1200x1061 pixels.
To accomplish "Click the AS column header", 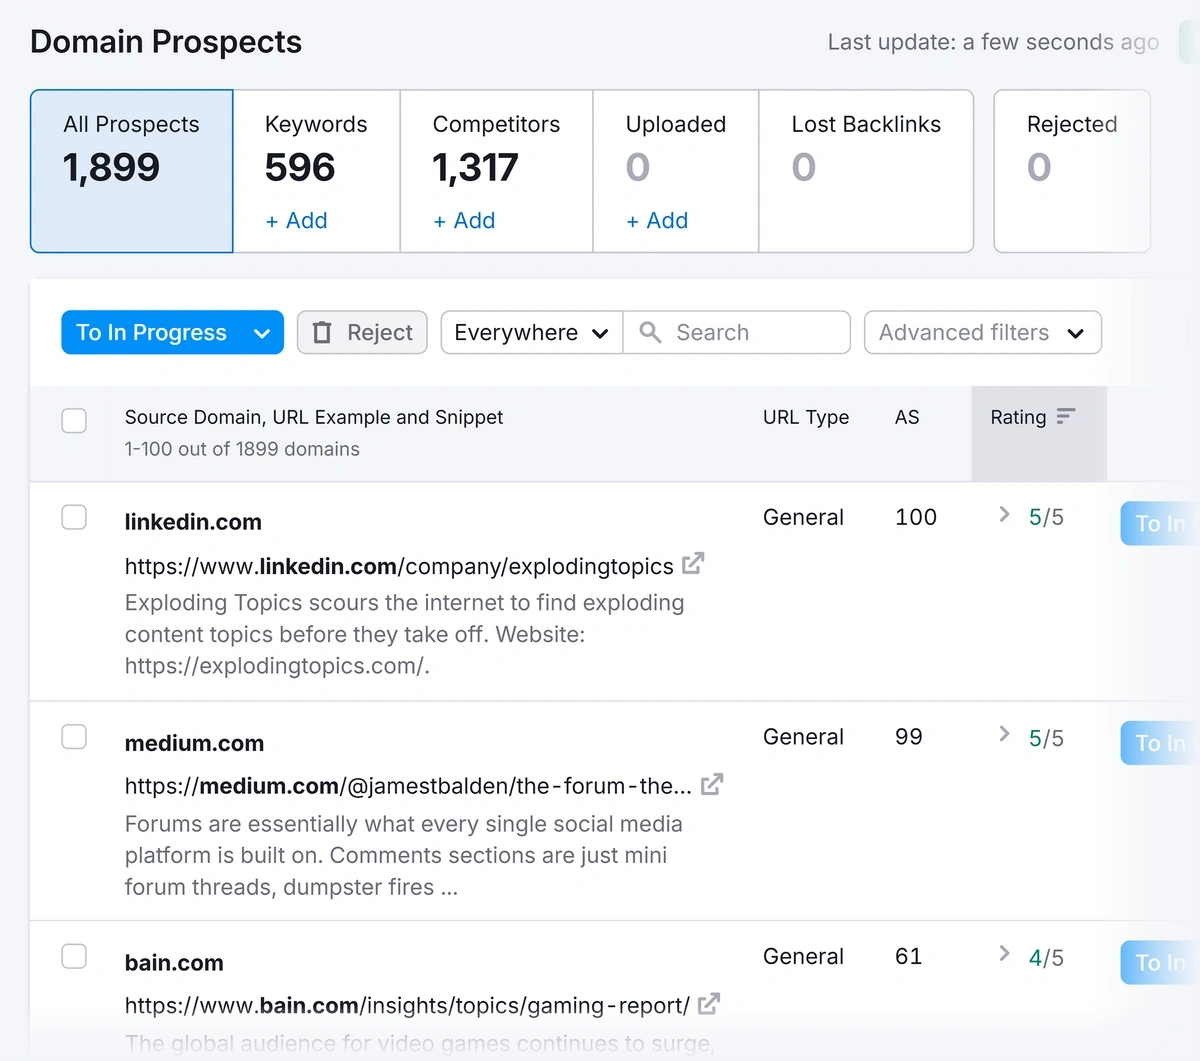I will tap(907, 417).
